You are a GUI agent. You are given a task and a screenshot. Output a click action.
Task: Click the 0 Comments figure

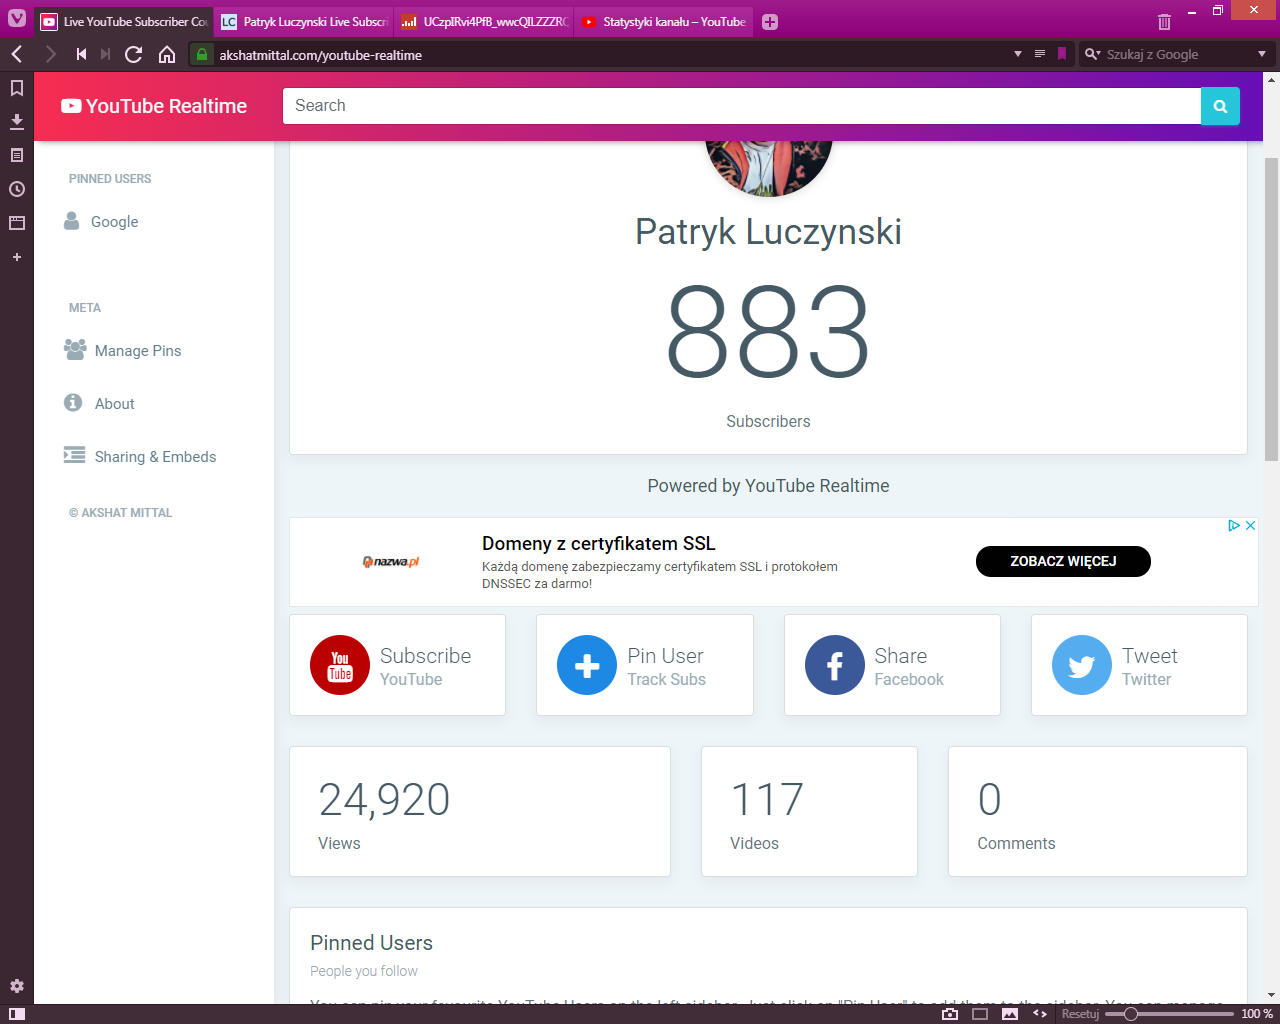989,799
